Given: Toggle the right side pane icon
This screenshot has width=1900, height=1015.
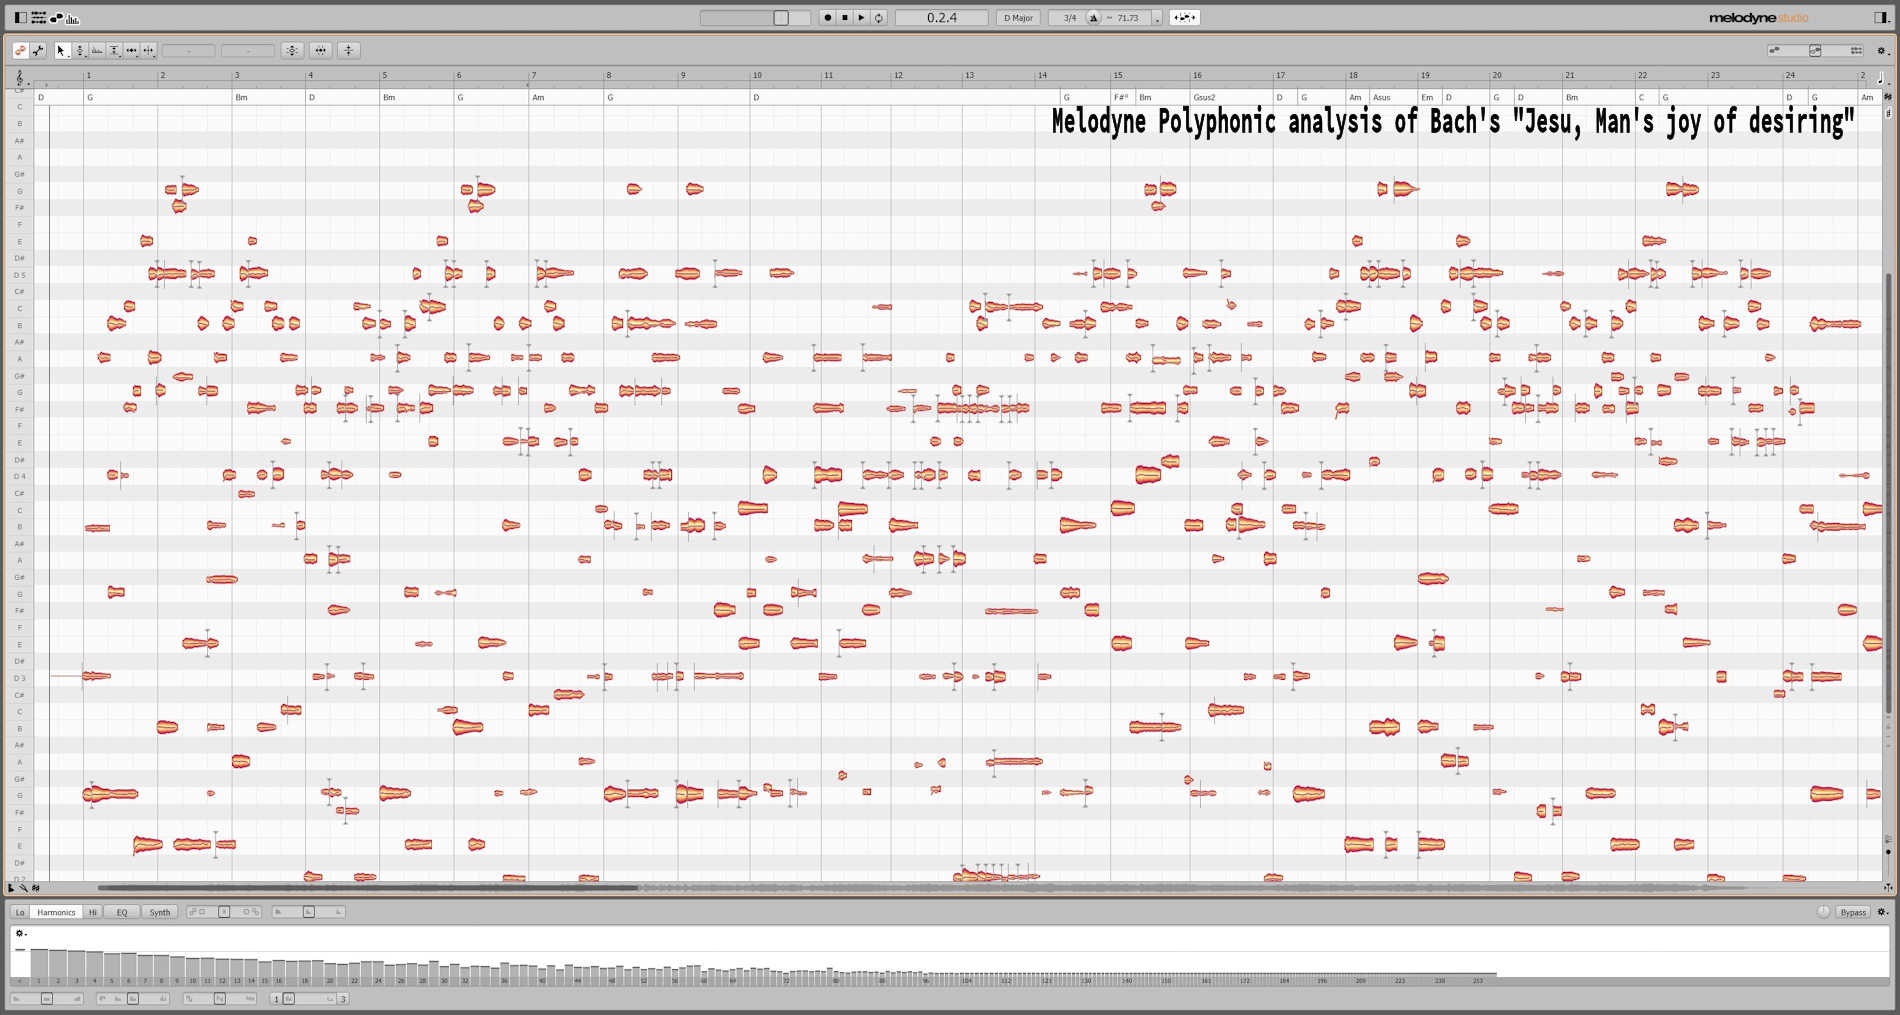Looking at the screenshot, I should [1881, 18].
